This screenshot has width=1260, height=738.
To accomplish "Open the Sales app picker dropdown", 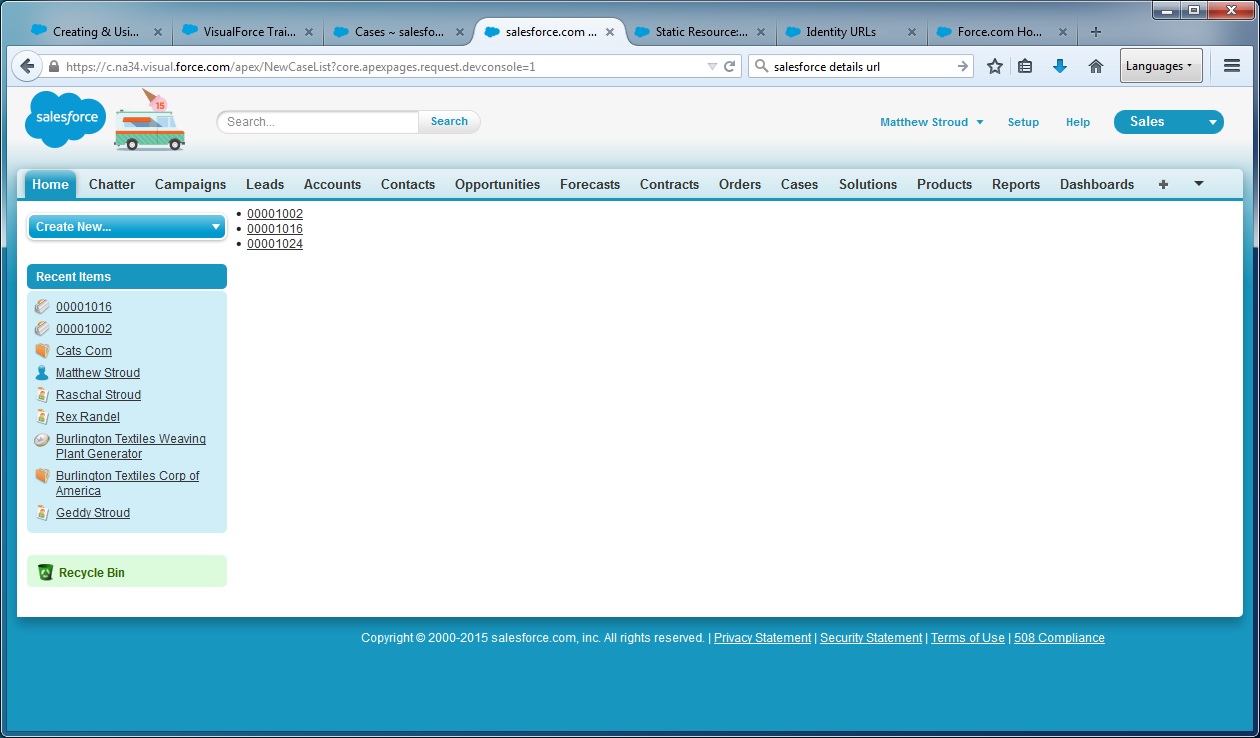I will point(1169,122).
